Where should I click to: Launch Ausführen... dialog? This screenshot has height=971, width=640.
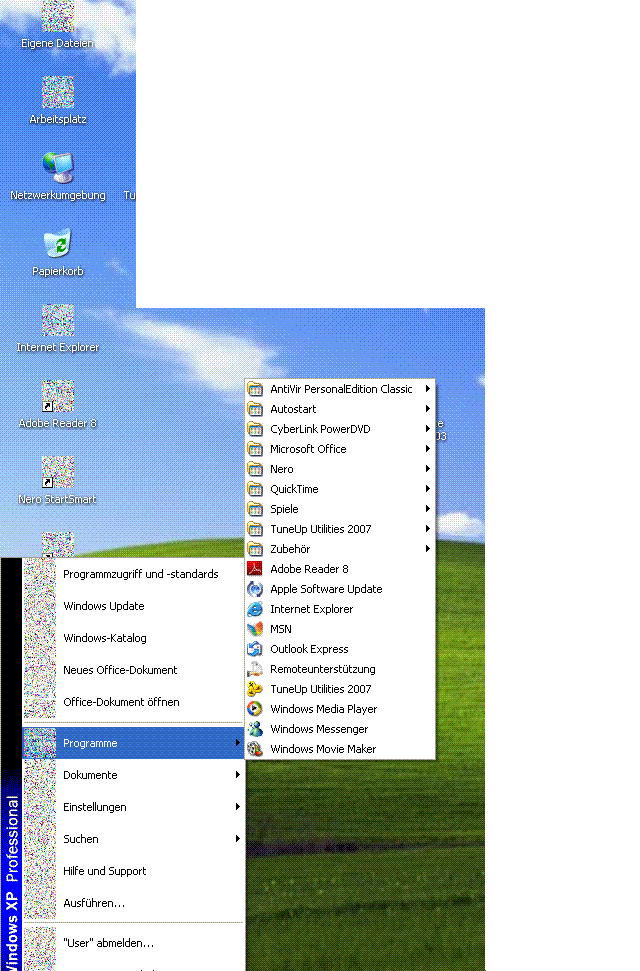click(x=133, y=903)
